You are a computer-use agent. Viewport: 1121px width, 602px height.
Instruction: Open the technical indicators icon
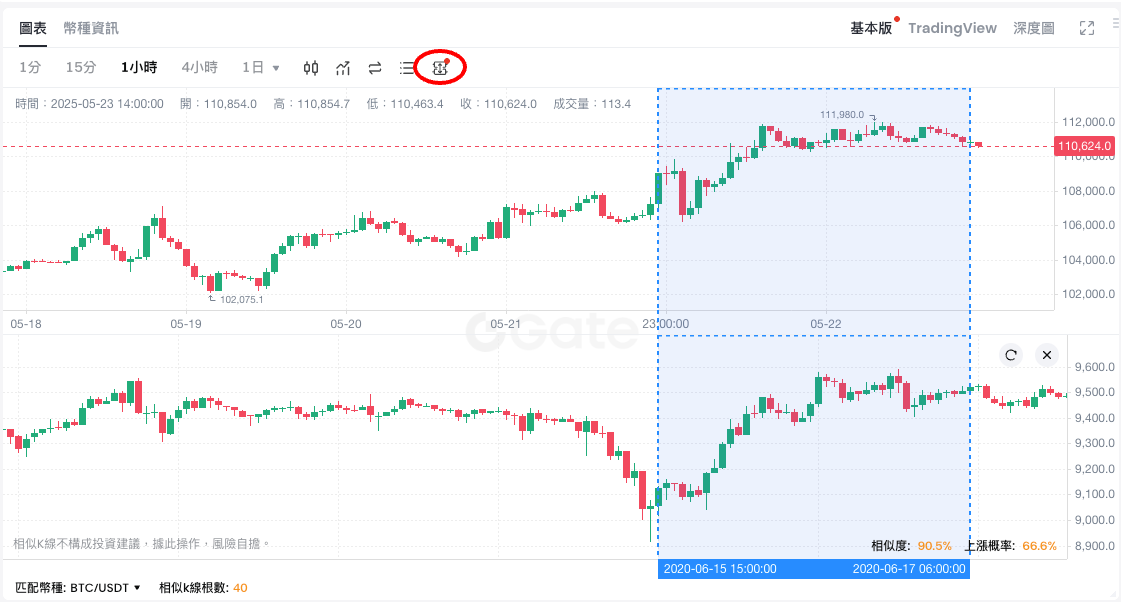[x=343, y=68]
